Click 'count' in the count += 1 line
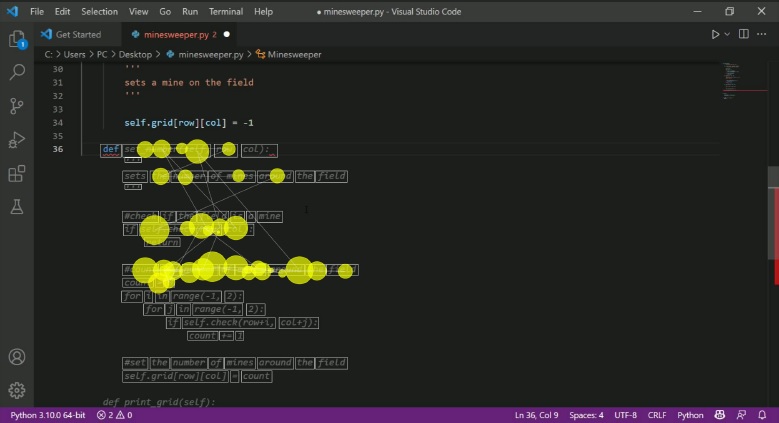This screenshot has width=779, height=423. pyautogui.click(x=202, y=336)
